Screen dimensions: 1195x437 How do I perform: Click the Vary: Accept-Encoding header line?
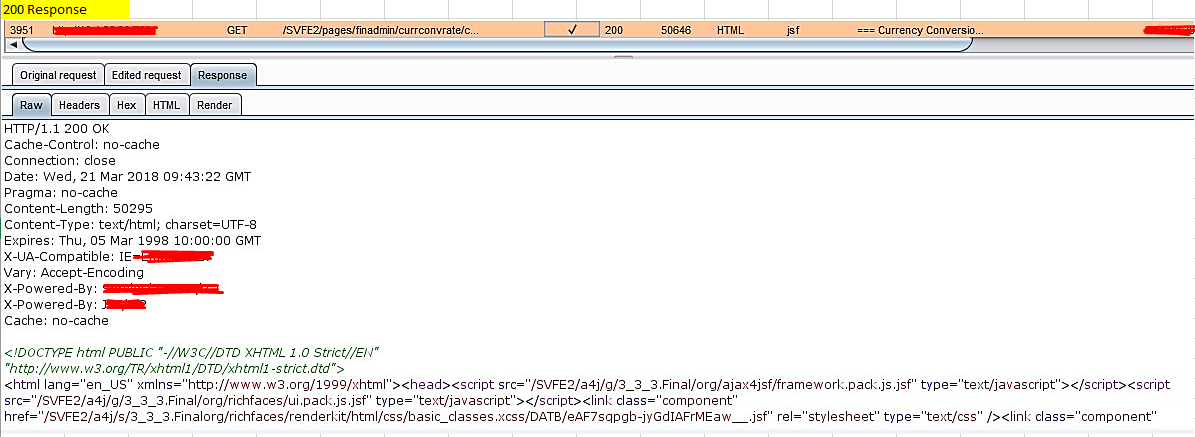coord(74,272)
